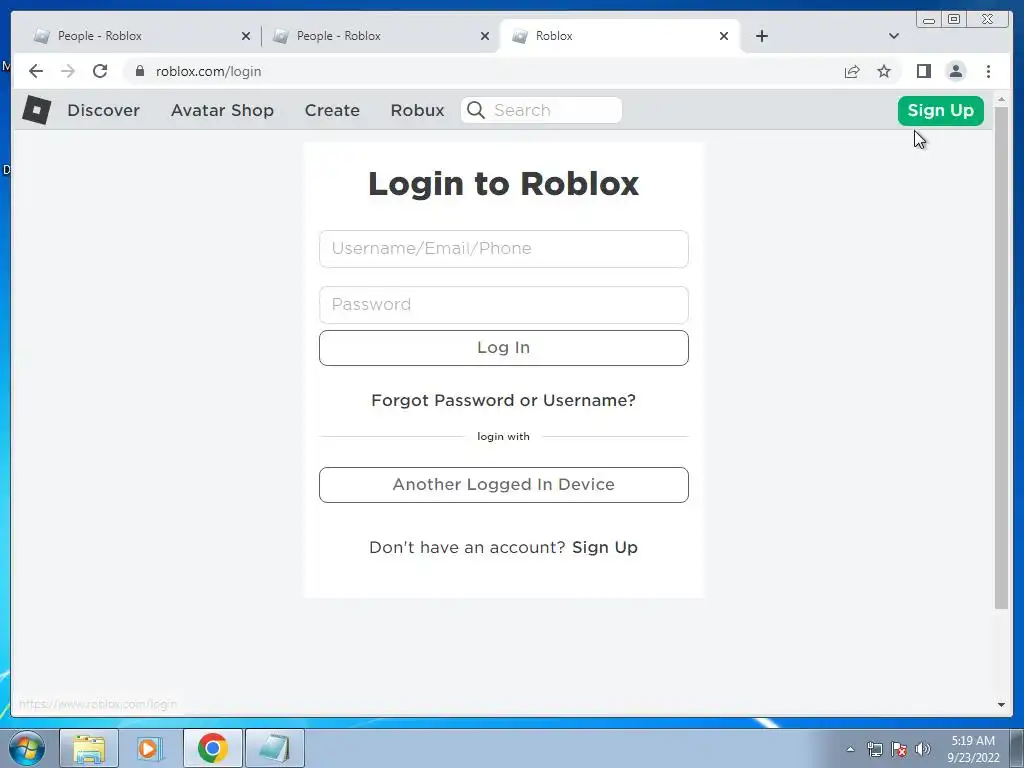Image resolution: width=1024 pixels, height=768 pixels.
Task: Click the network tray icon
Action: tap(874, 749)
